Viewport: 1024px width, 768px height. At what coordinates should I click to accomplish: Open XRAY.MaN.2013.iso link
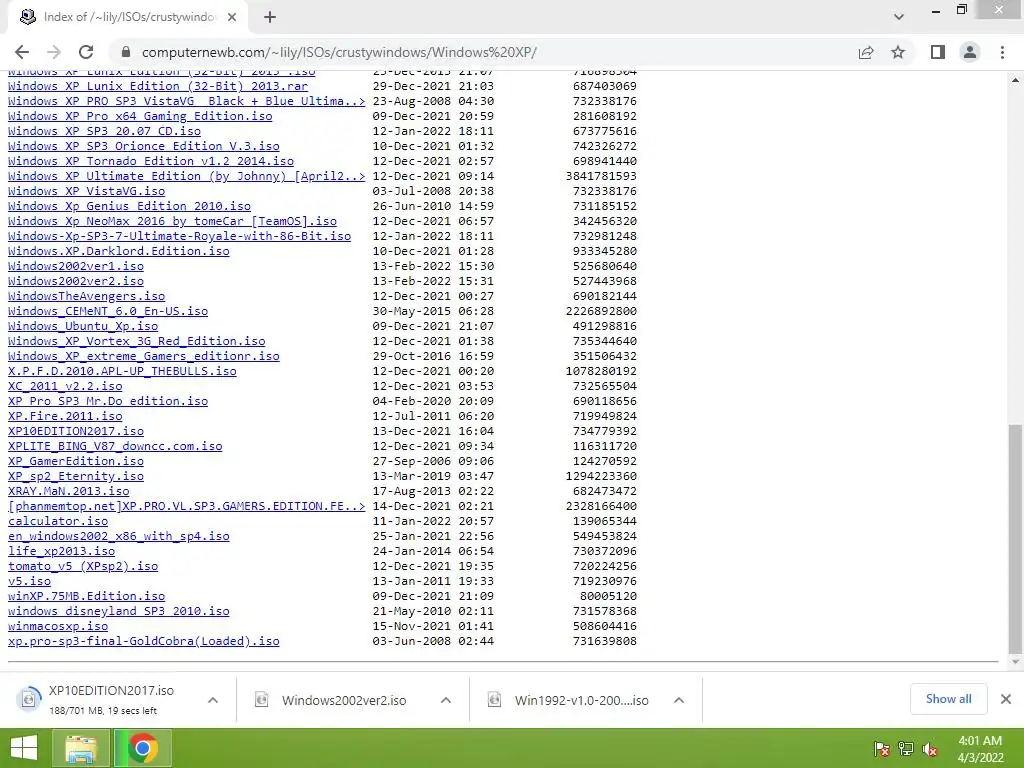click(x=69, y=492)
